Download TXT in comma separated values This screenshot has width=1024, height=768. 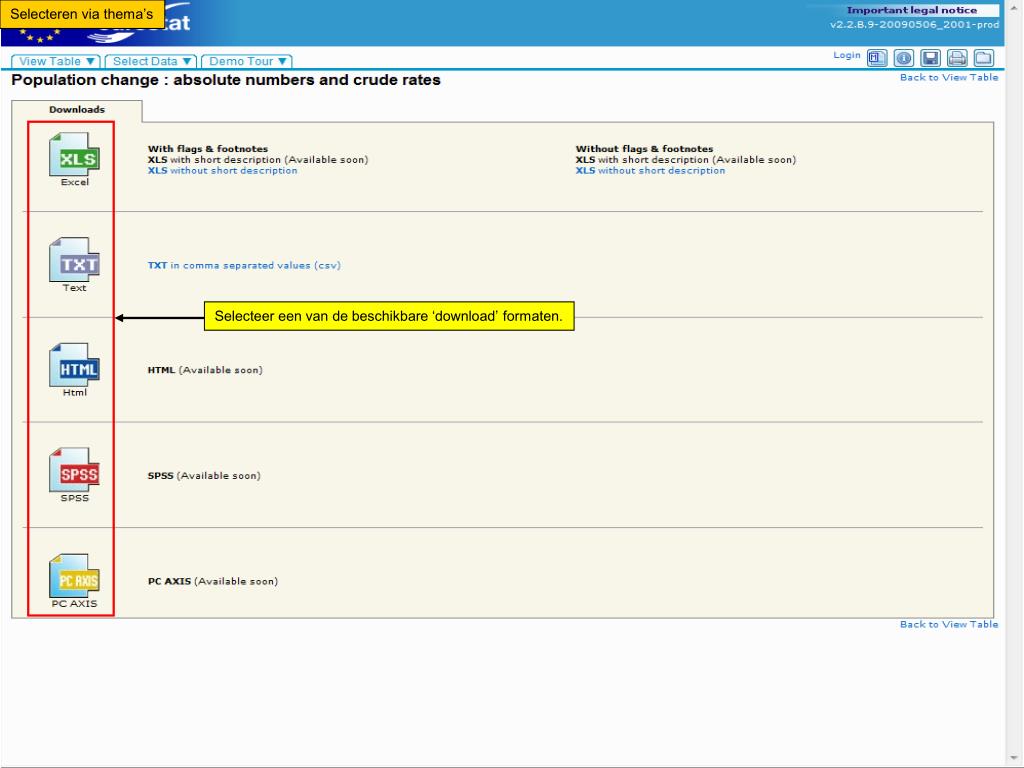point(244,266)
